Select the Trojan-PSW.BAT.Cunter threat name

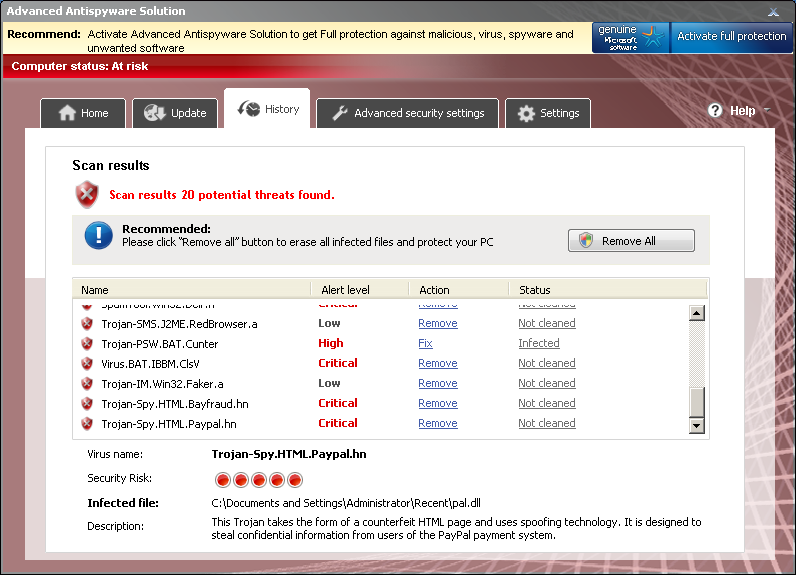click(x=160, y=344)
